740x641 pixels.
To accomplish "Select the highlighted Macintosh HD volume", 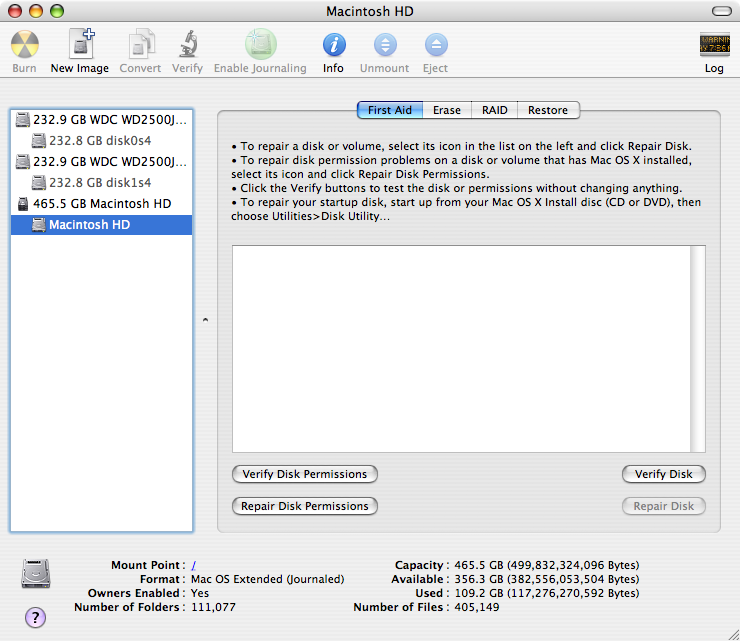I will 101,225.
